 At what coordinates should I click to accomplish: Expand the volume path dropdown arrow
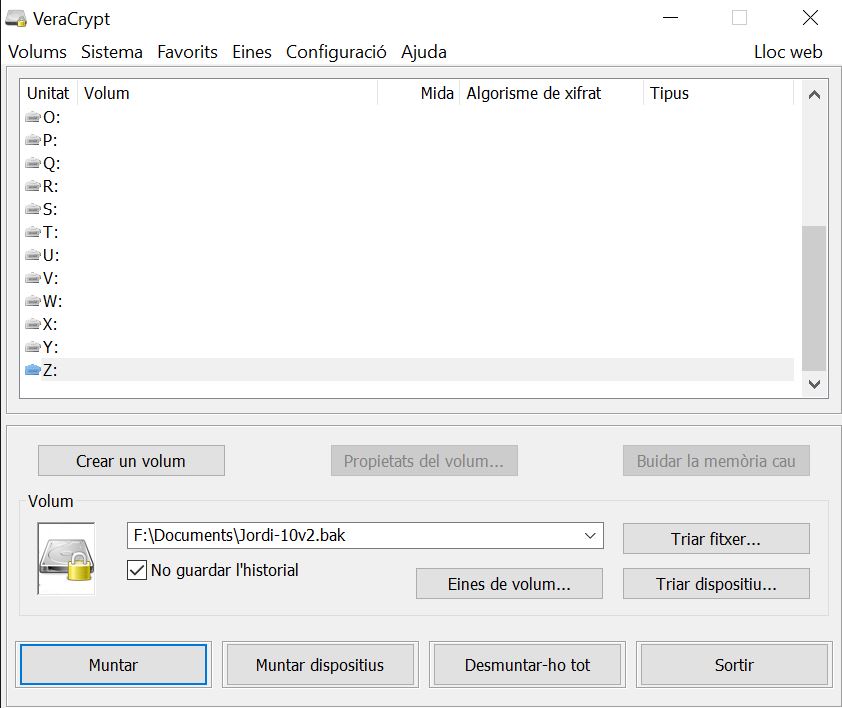pyautogui.click(x=590, y=536)
